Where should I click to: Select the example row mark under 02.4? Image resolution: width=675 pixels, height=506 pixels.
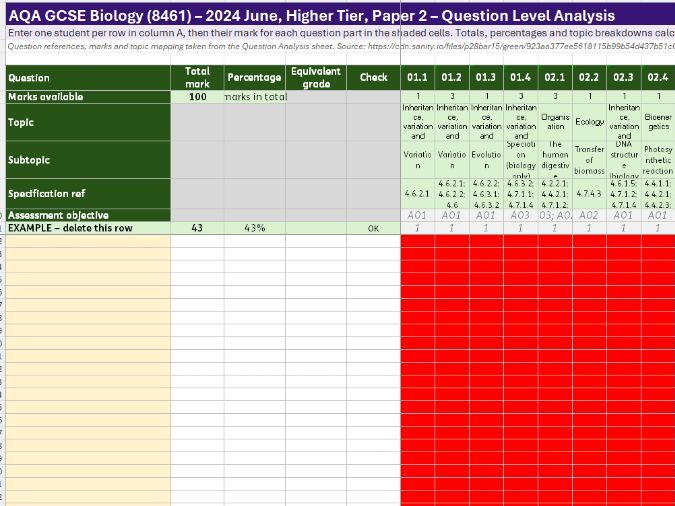[x=658, y=228]
